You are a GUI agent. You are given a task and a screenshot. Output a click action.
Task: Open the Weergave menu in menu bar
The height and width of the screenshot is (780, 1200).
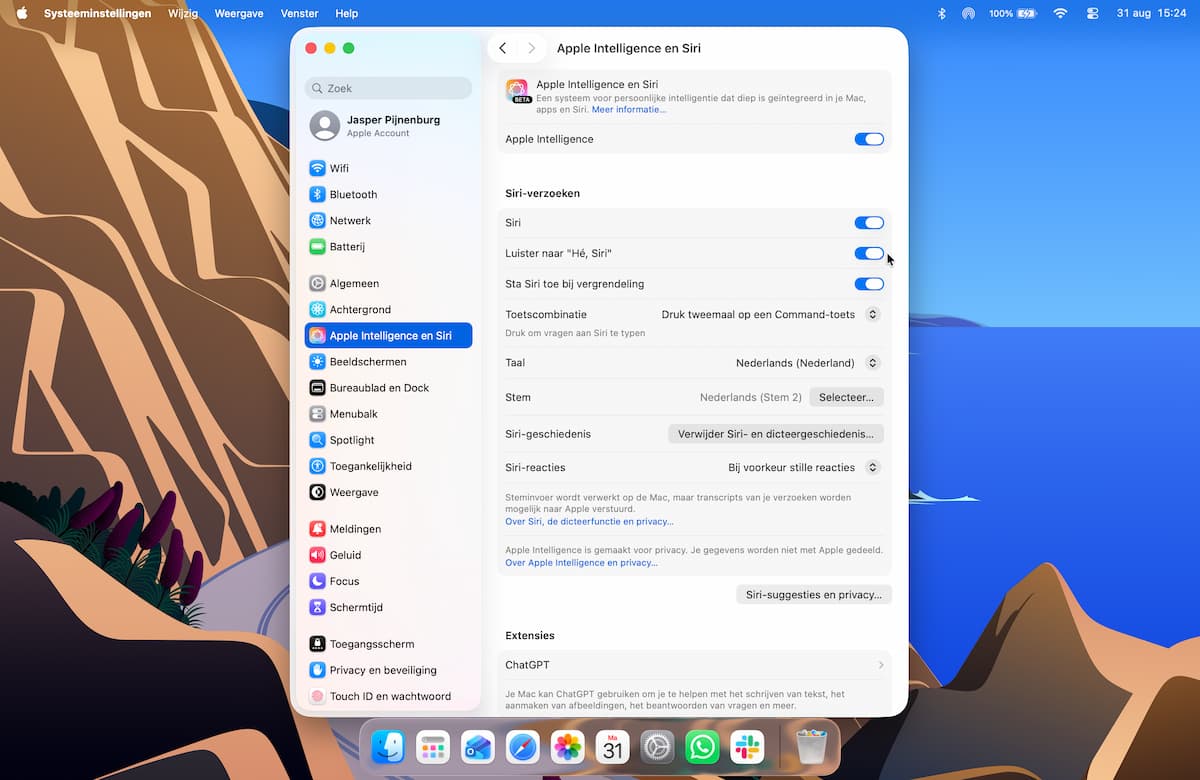(237, 13)
